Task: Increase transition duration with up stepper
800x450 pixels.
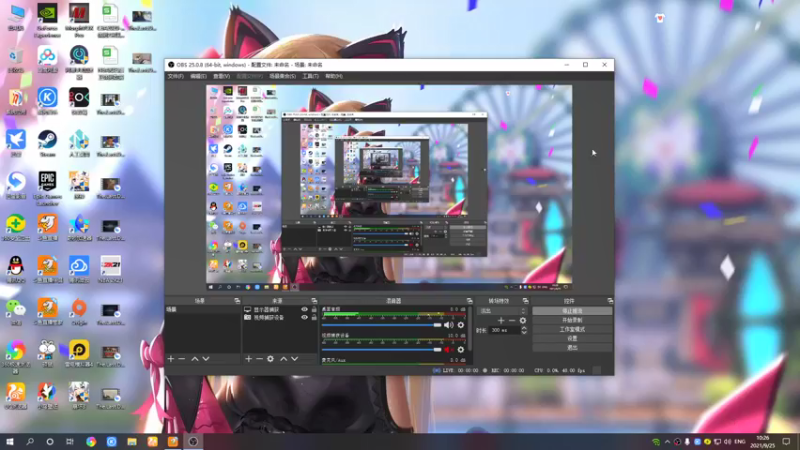Action: click(523, 329)
